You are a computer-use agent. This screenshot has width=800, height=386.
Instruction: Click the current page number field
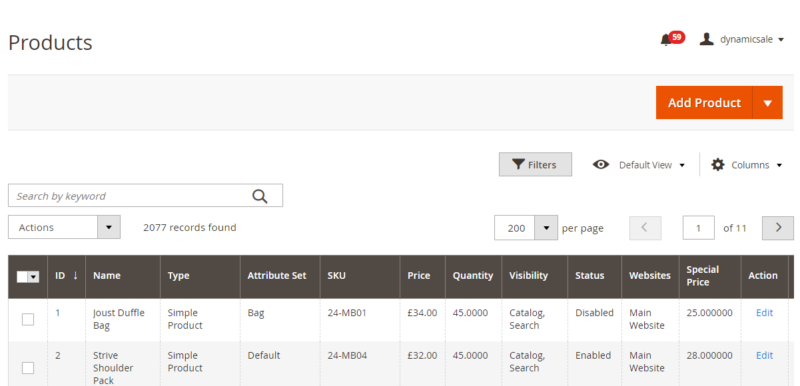[x=698, y=228]
